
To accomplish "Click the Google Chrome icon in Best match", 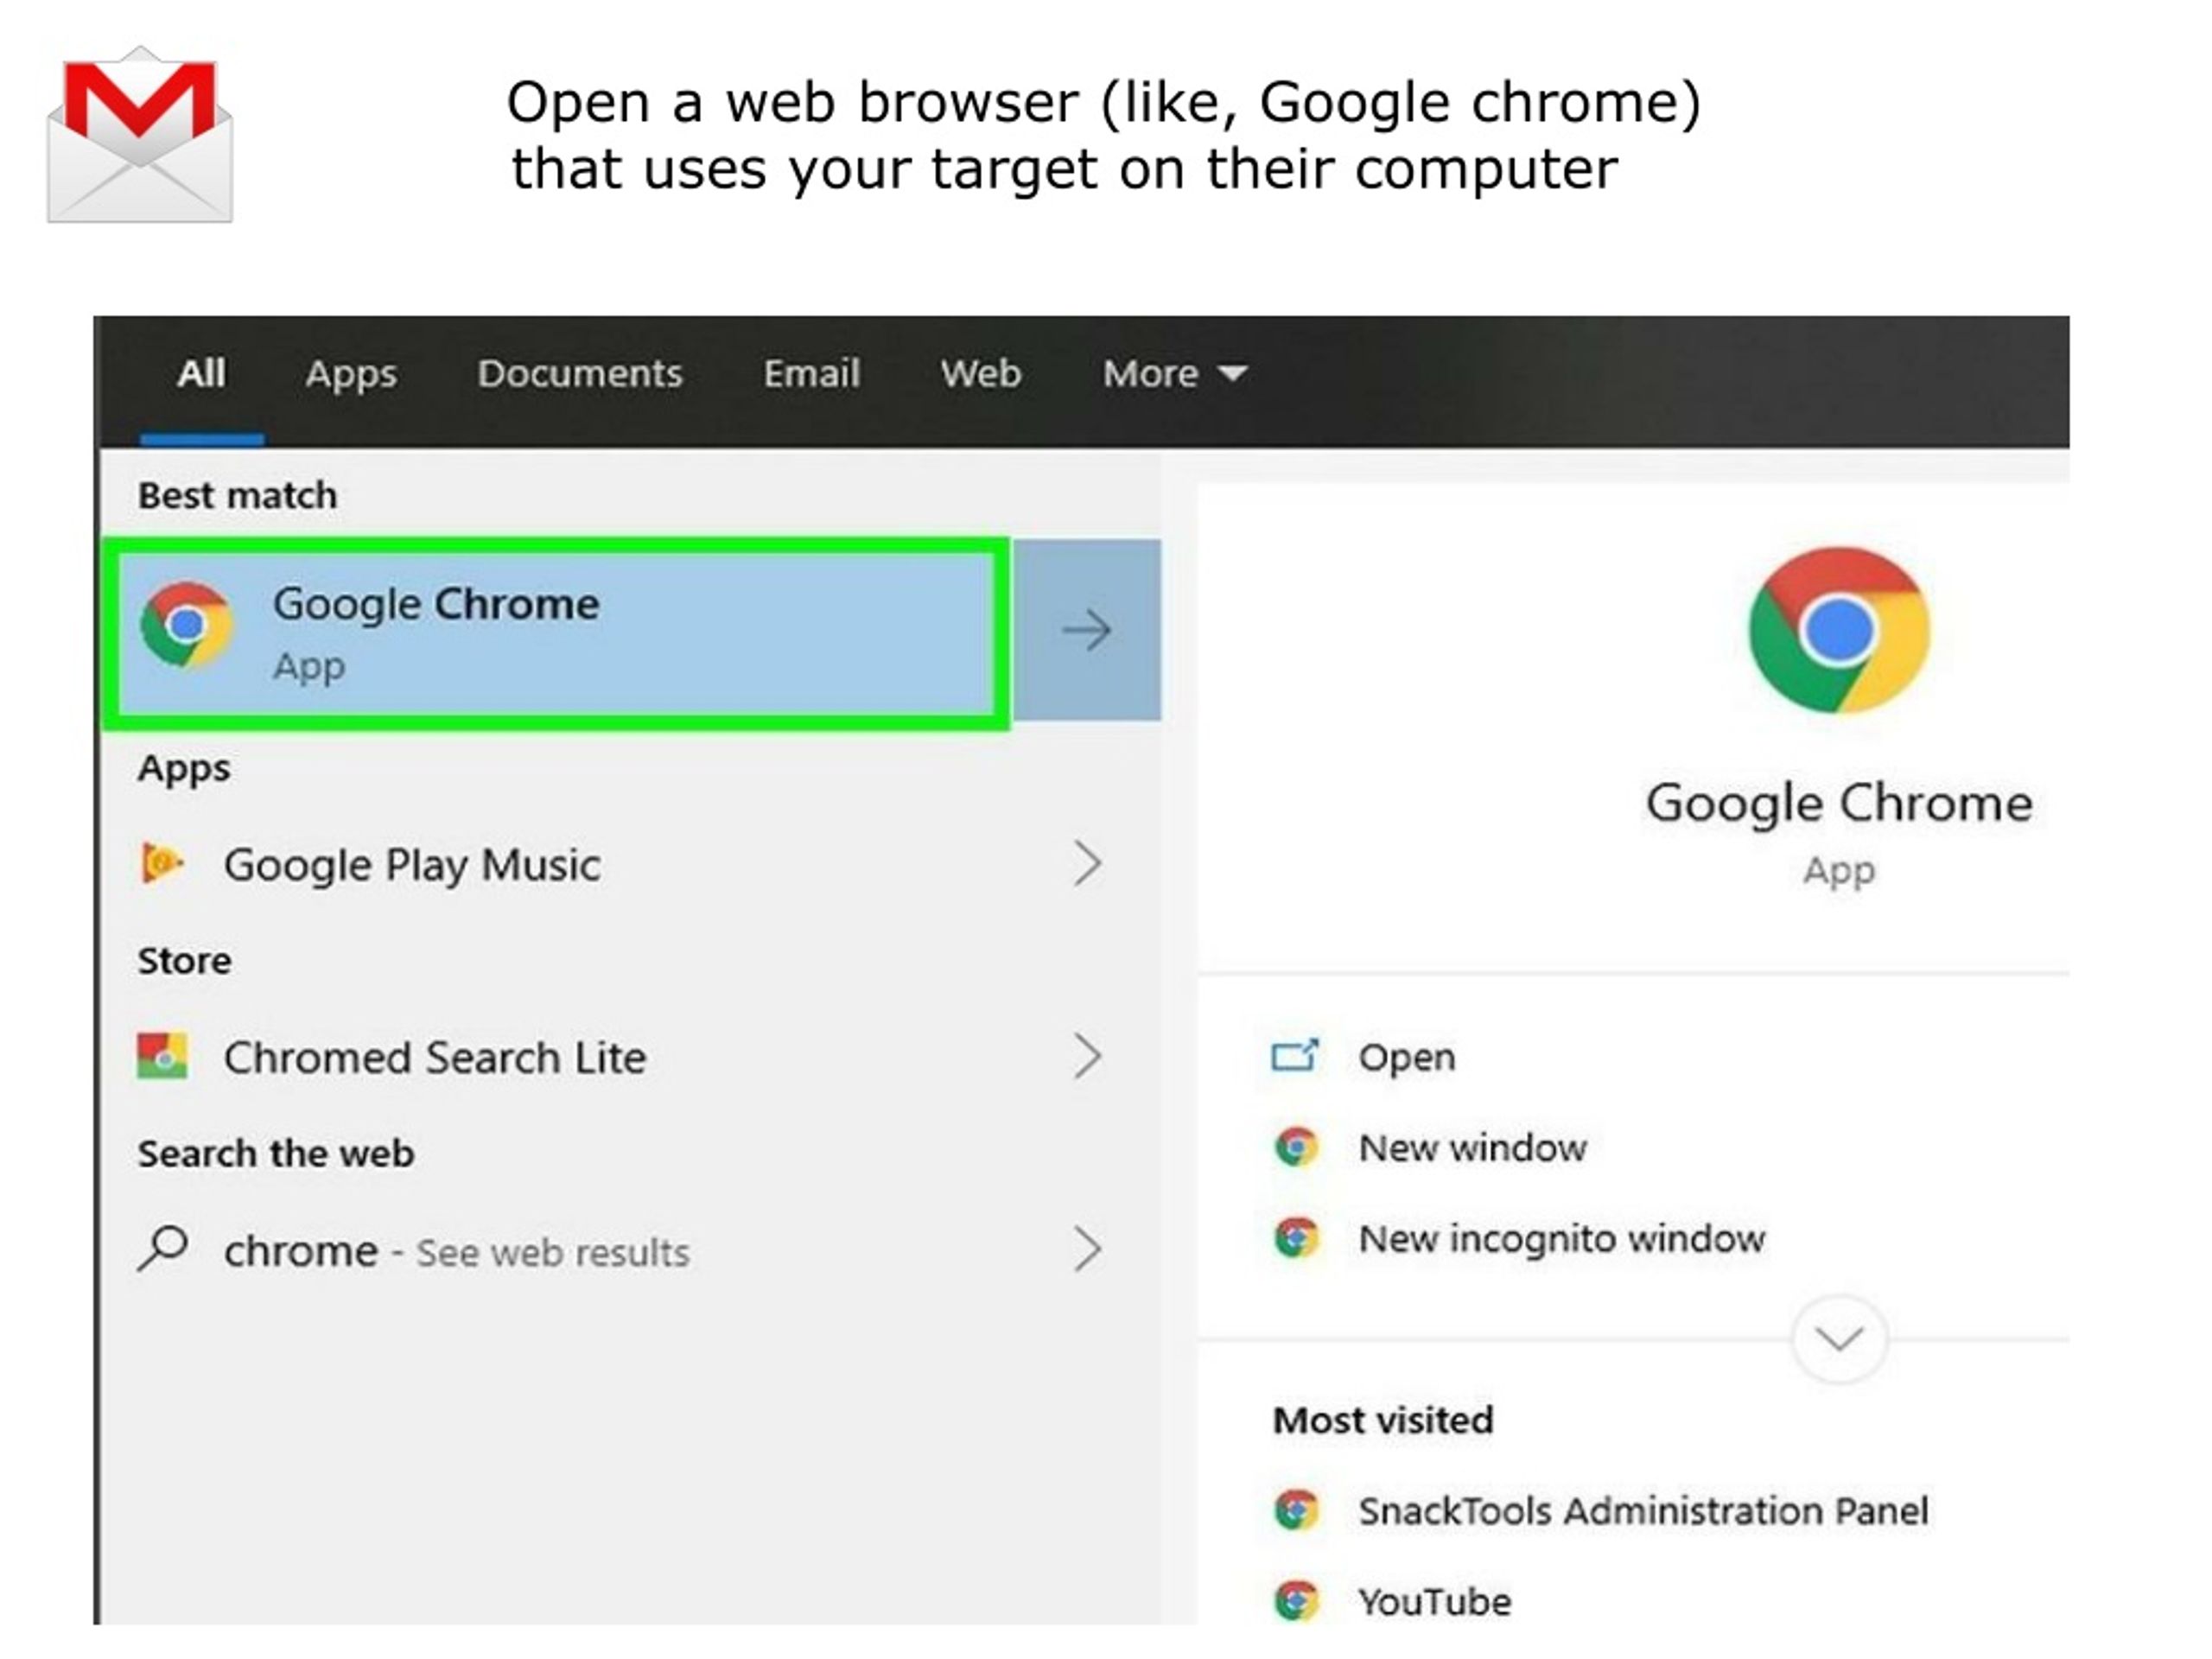I will coord(187,626).
